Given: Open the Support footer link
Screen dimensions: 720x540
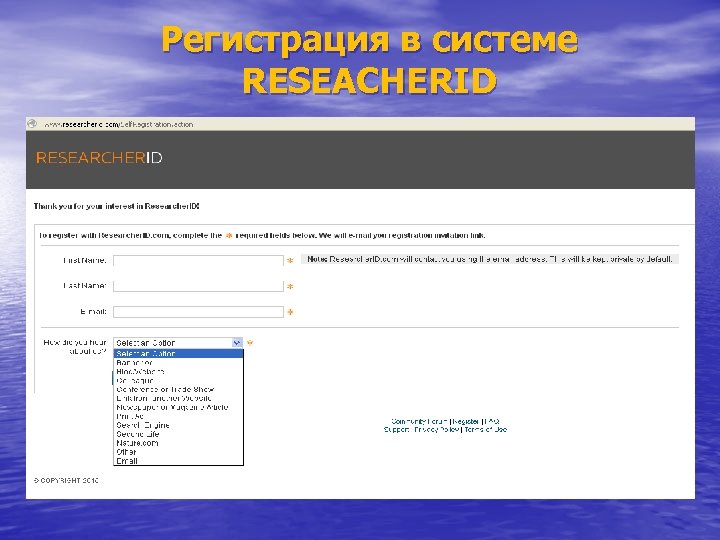Looking at the screenshot, I should coord(397,430).
